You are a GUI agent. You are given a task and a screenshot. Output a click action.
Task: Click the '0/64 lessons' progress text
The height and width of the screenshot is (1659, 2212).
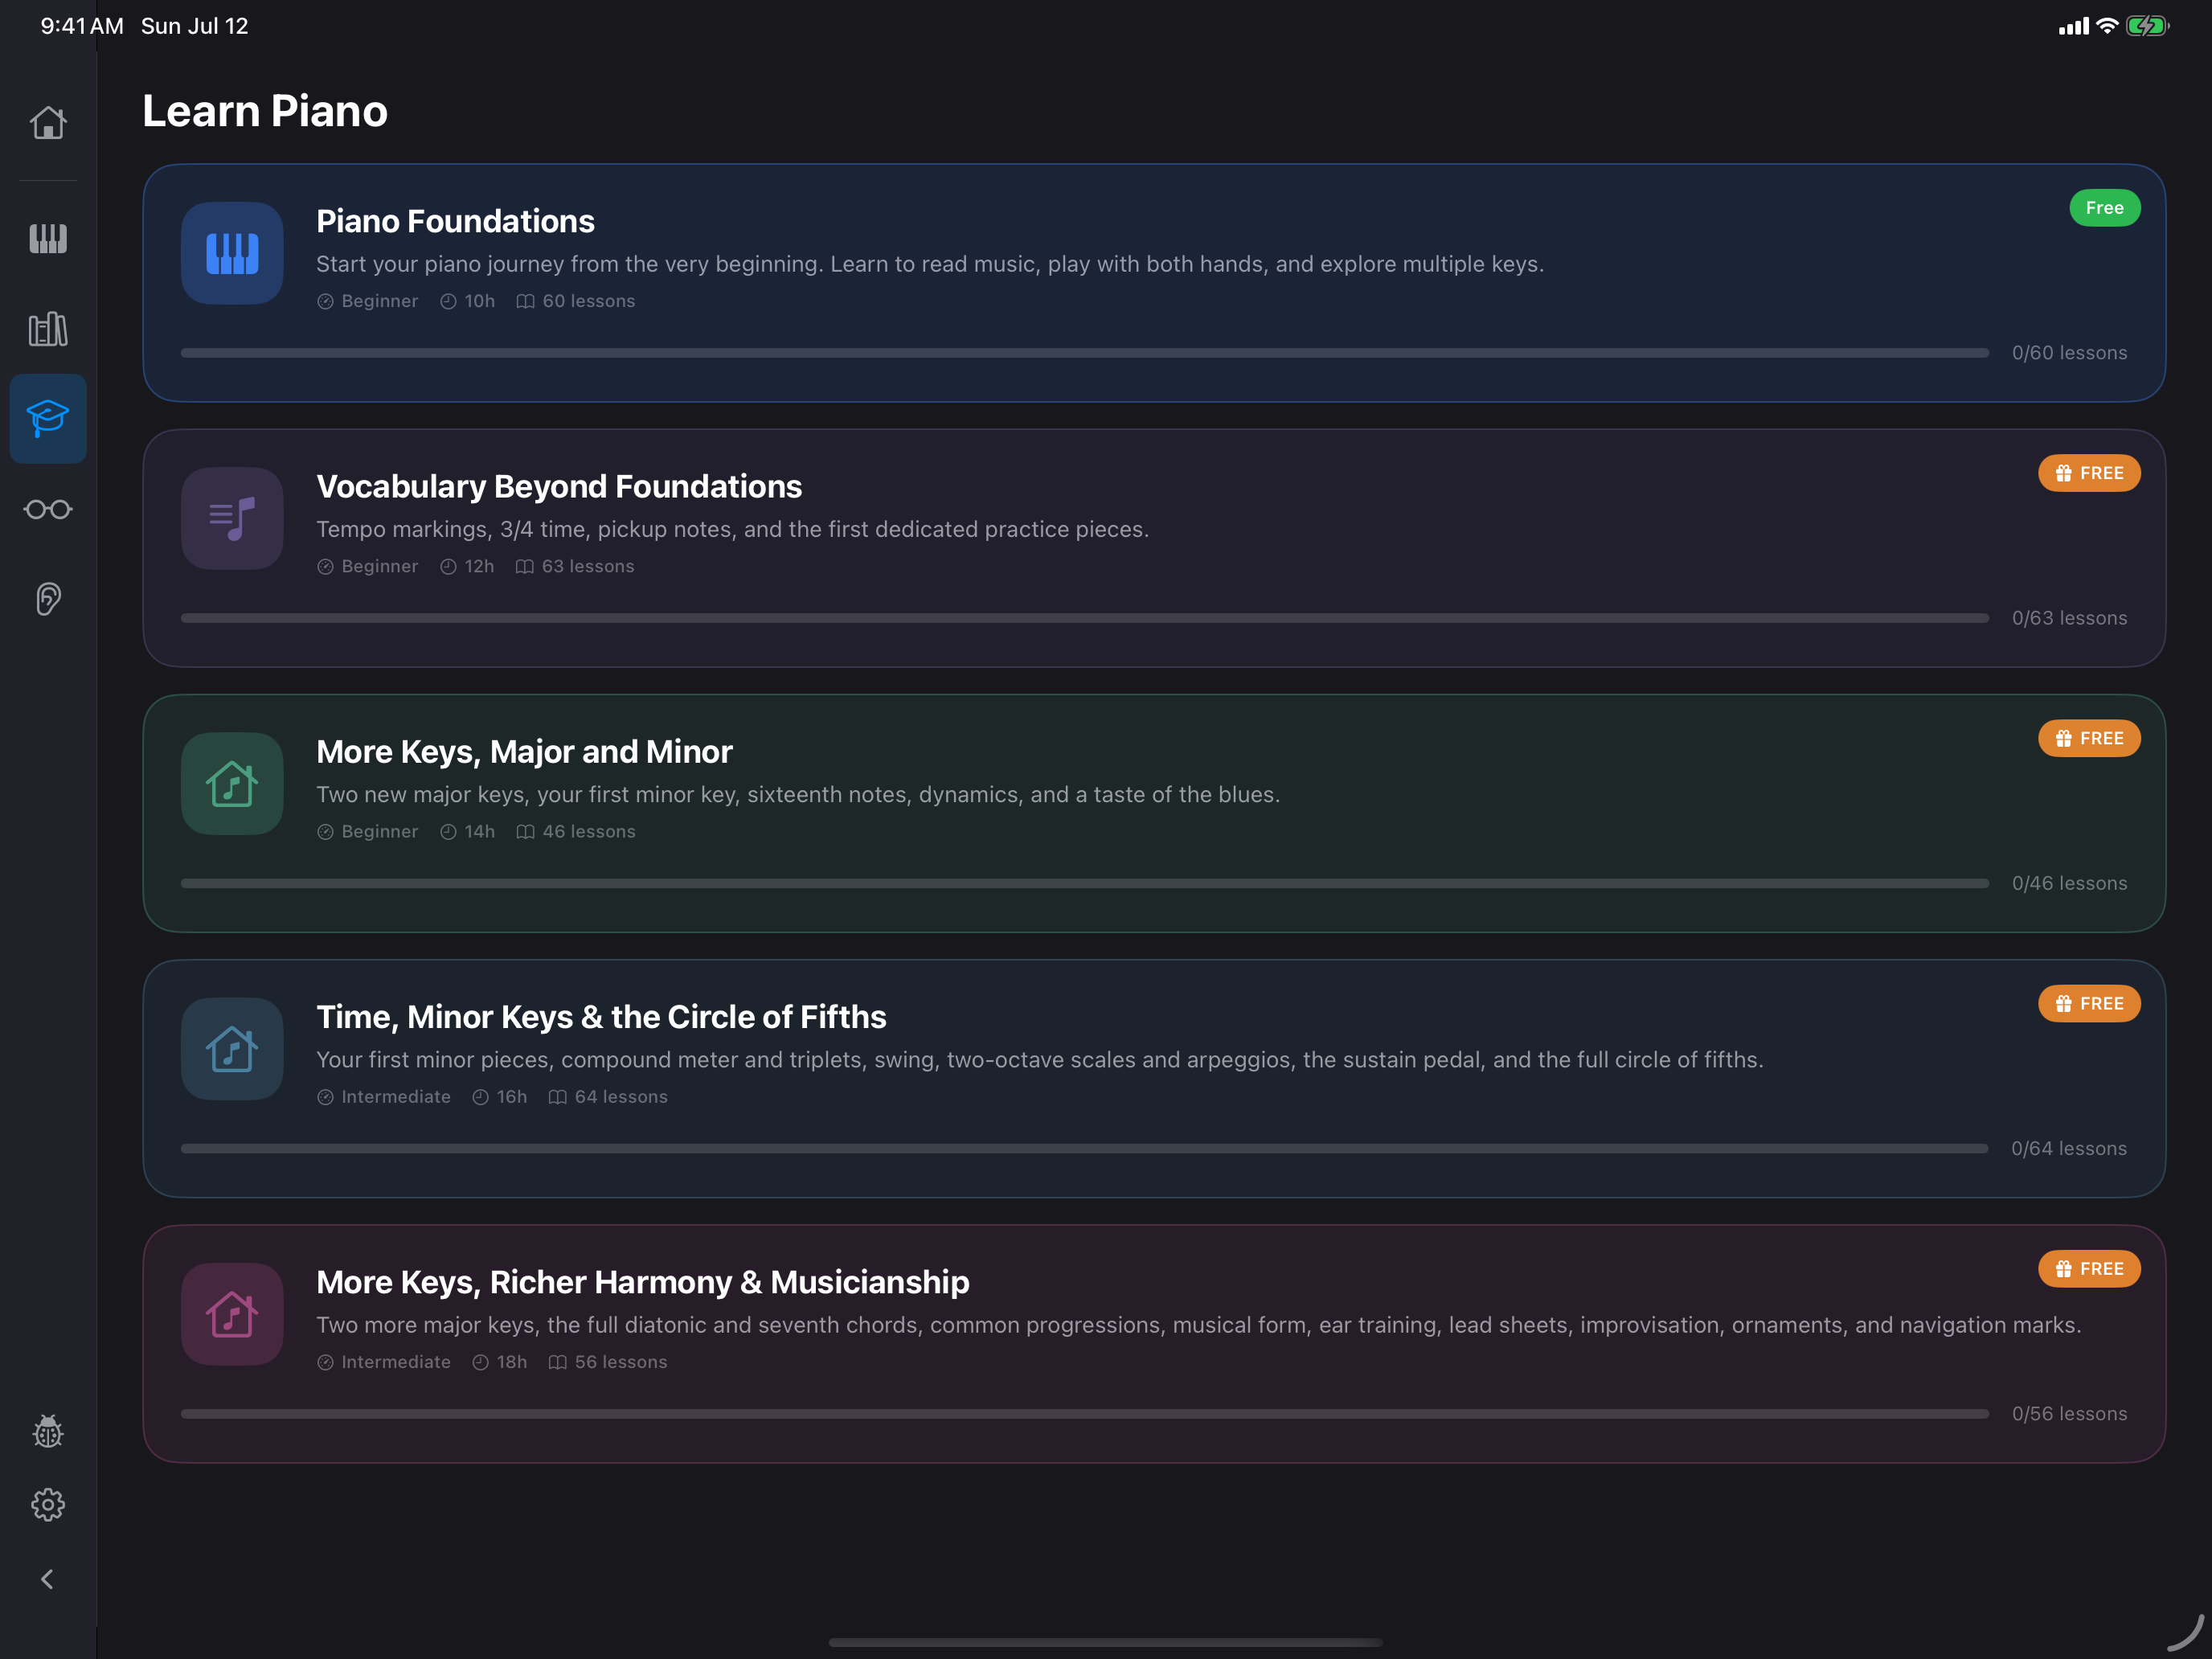click(x=2069, y=1149)
